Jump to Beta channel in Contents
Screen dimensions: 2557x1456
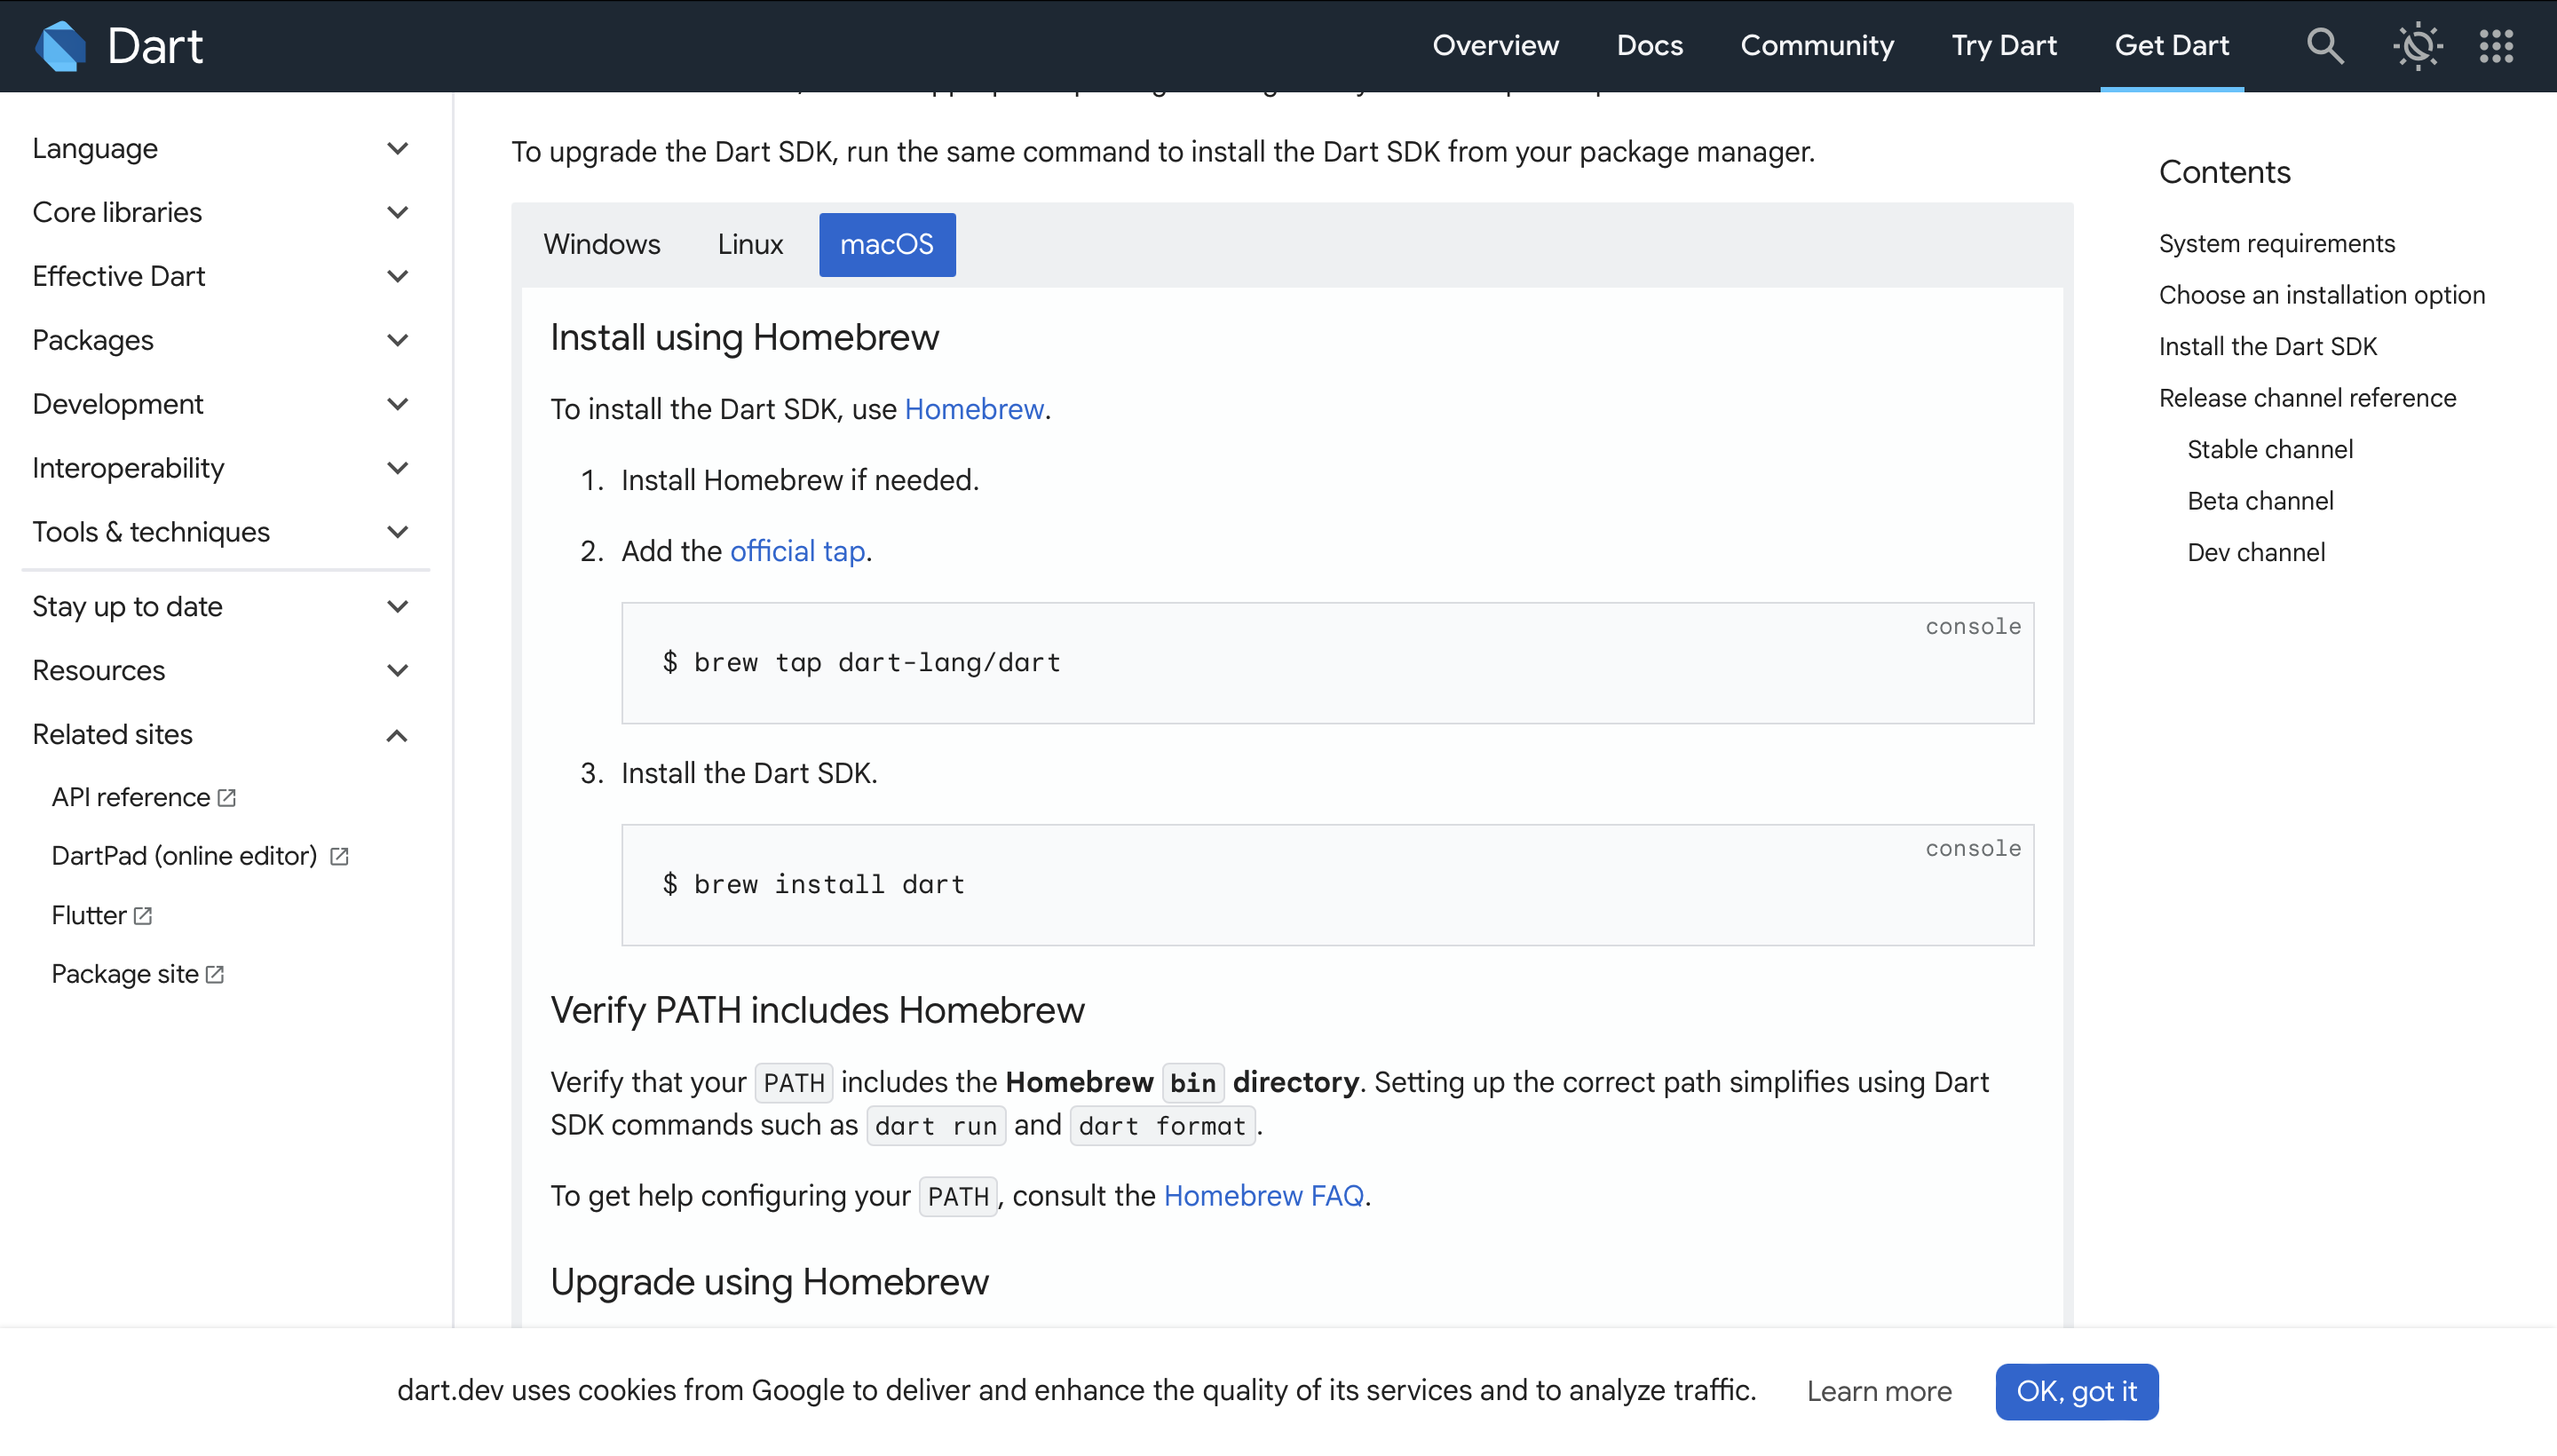(x=2260, y=501)
